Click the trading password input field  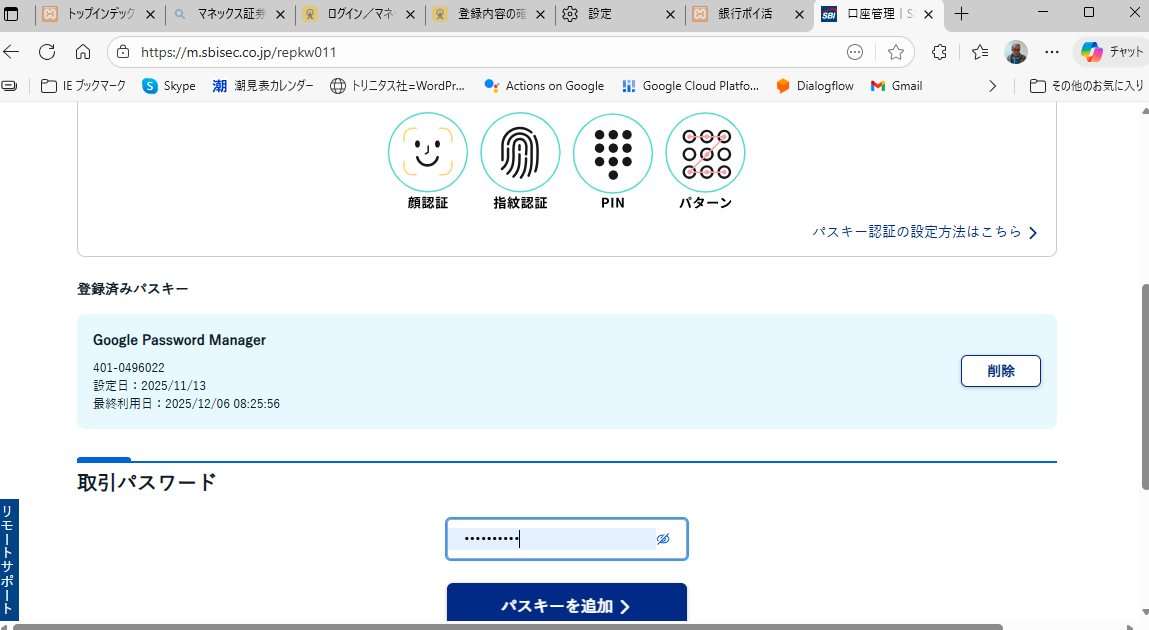coord(550,539)
